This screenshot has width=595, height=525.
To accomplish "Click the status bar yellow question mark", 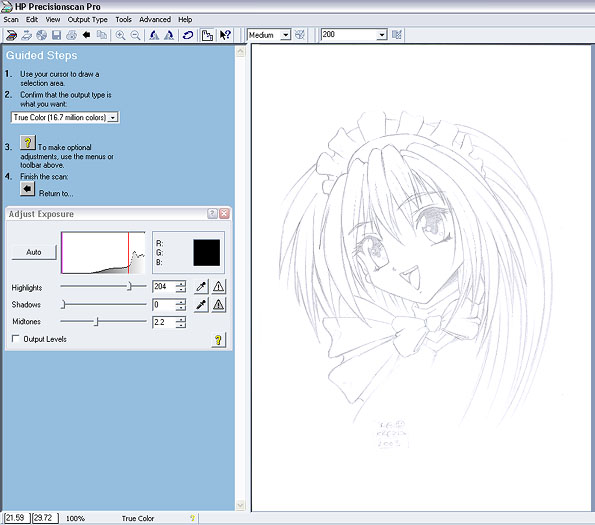I will [192, 518].
